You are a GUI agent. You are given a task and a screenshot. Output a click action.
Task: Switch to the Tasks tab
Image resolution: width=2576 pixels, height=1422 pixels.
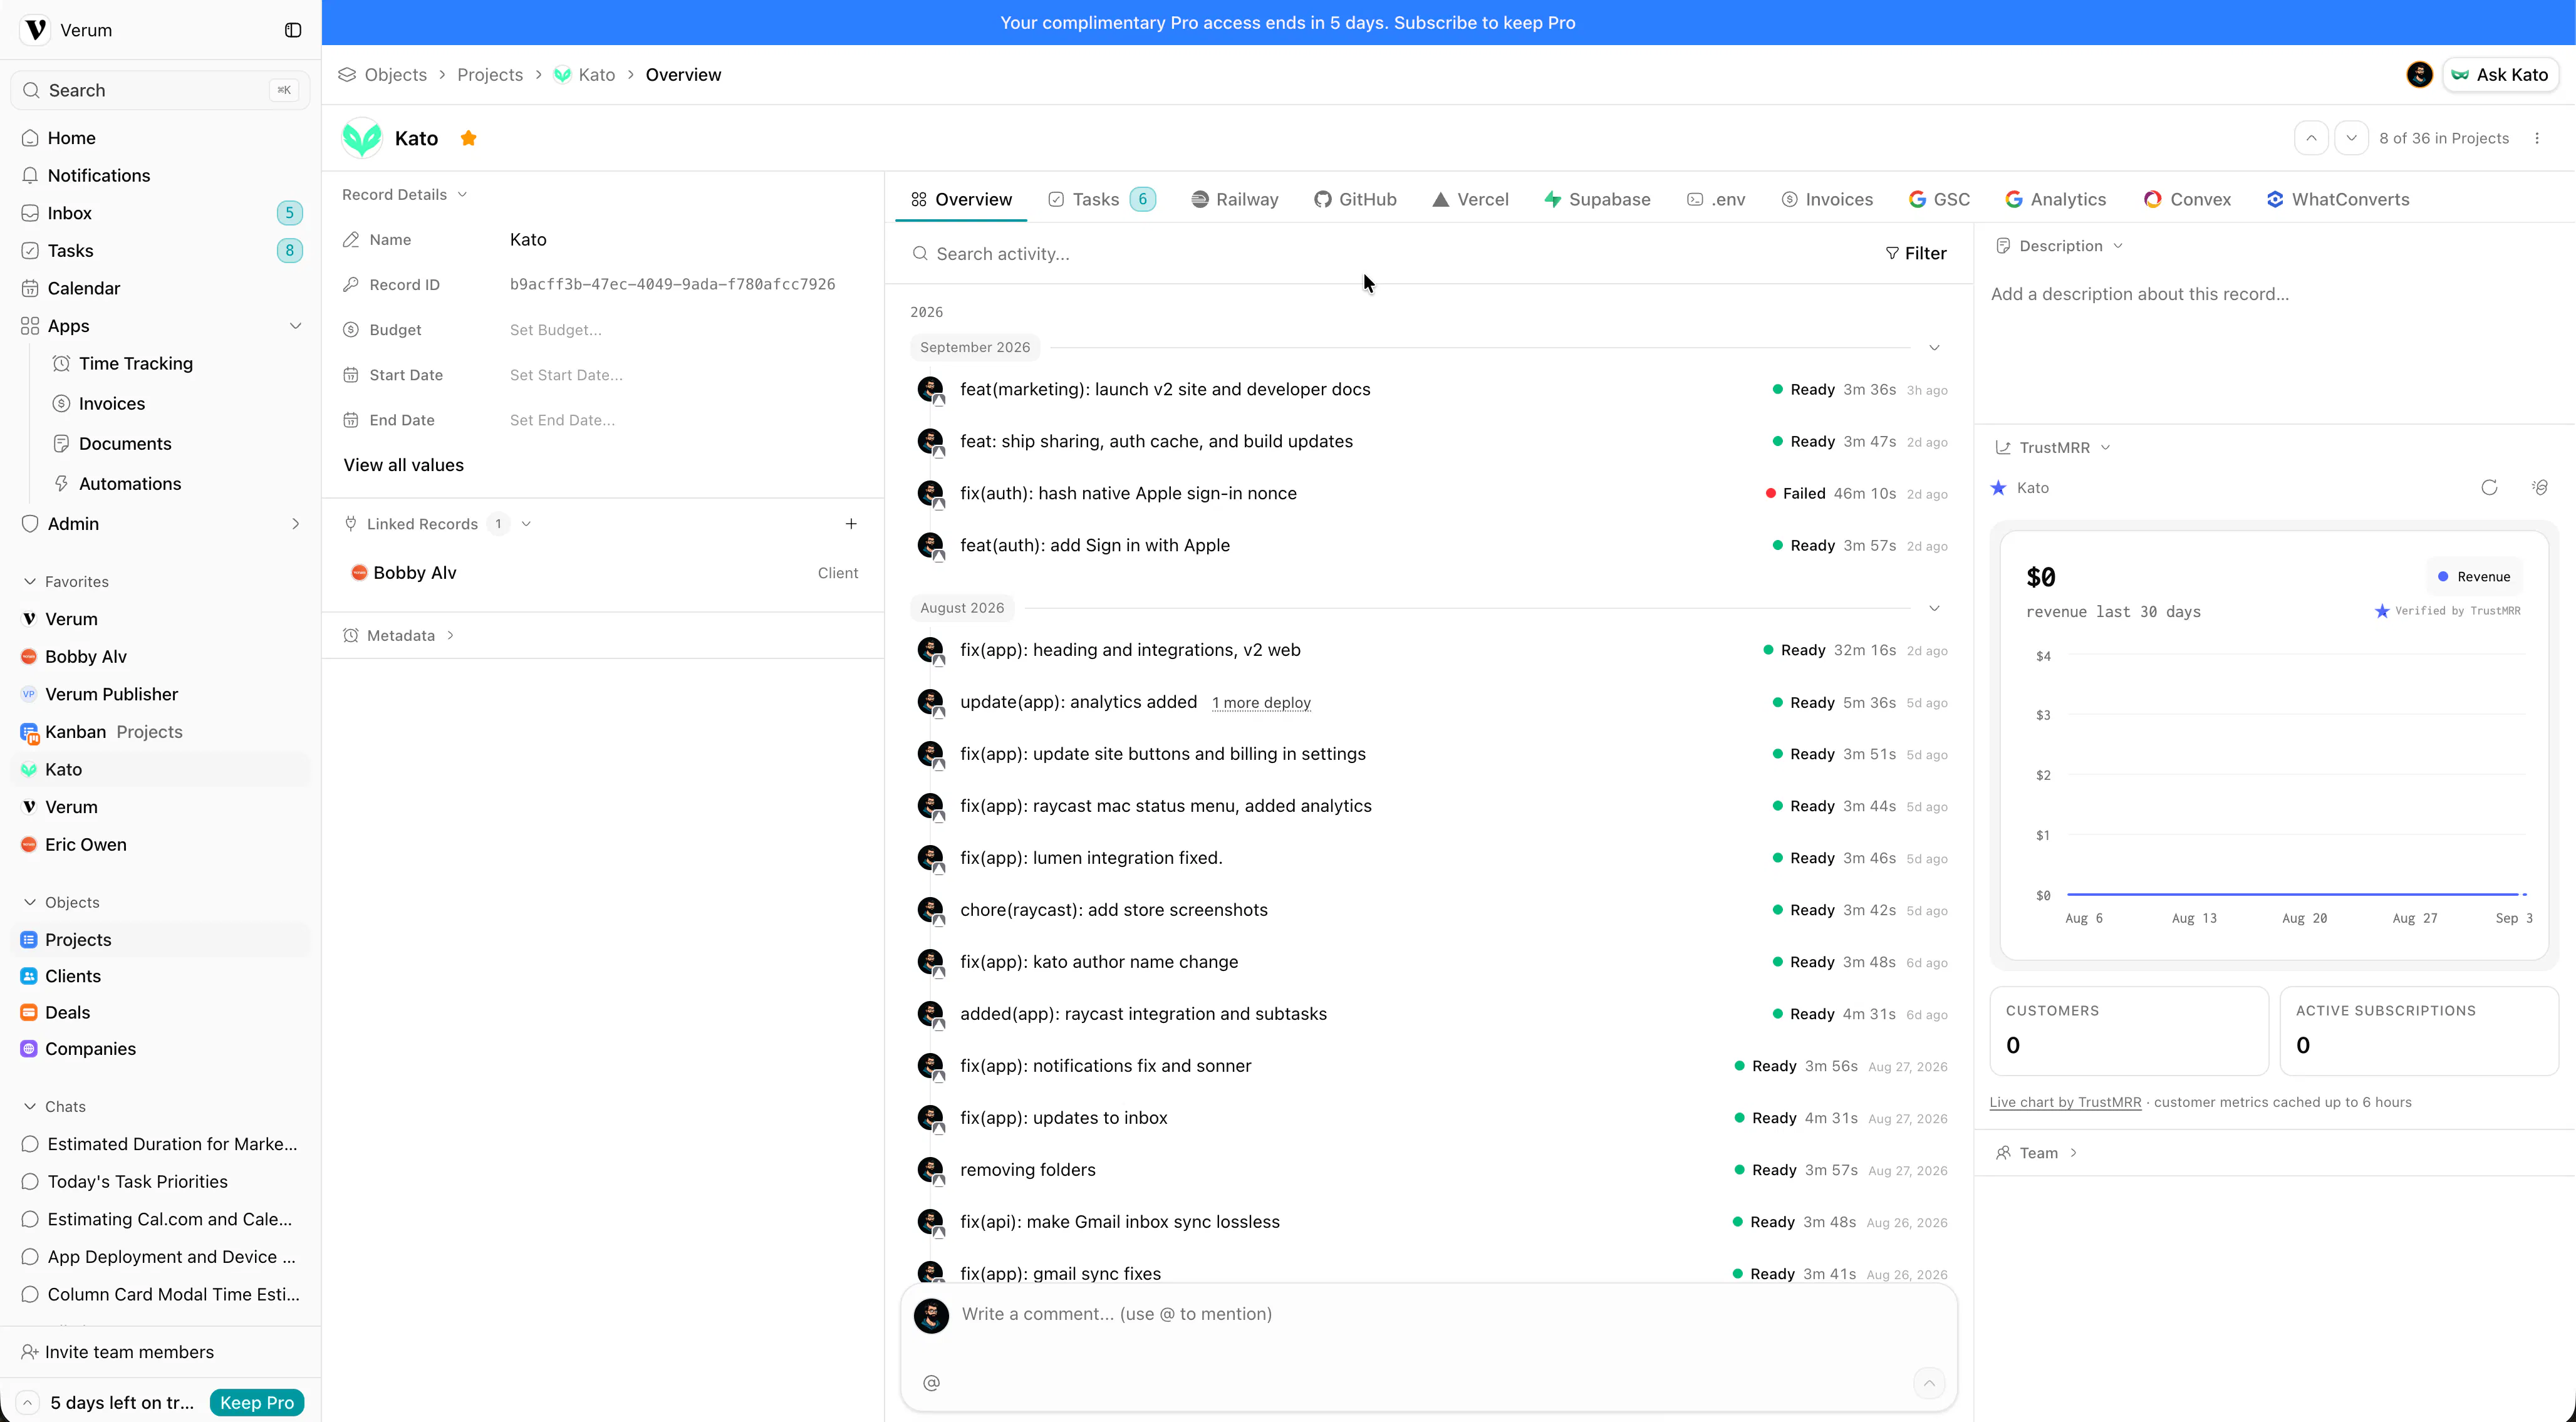pos(1102,199)
